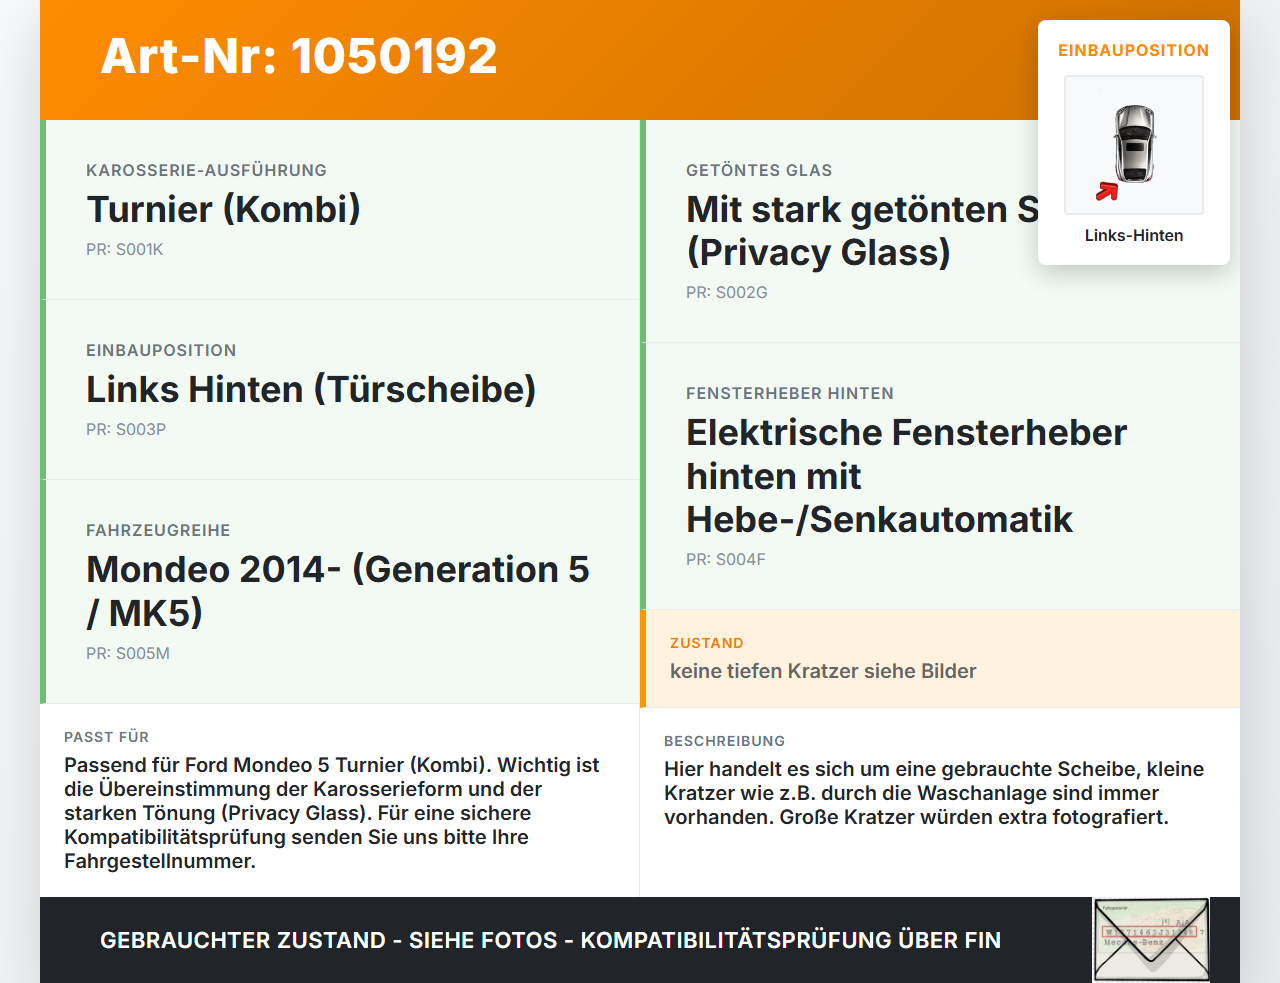Click the PASST FÜR compatibility text
Image resolution: width=1280 pixels, height=983 pixels.
332,813
